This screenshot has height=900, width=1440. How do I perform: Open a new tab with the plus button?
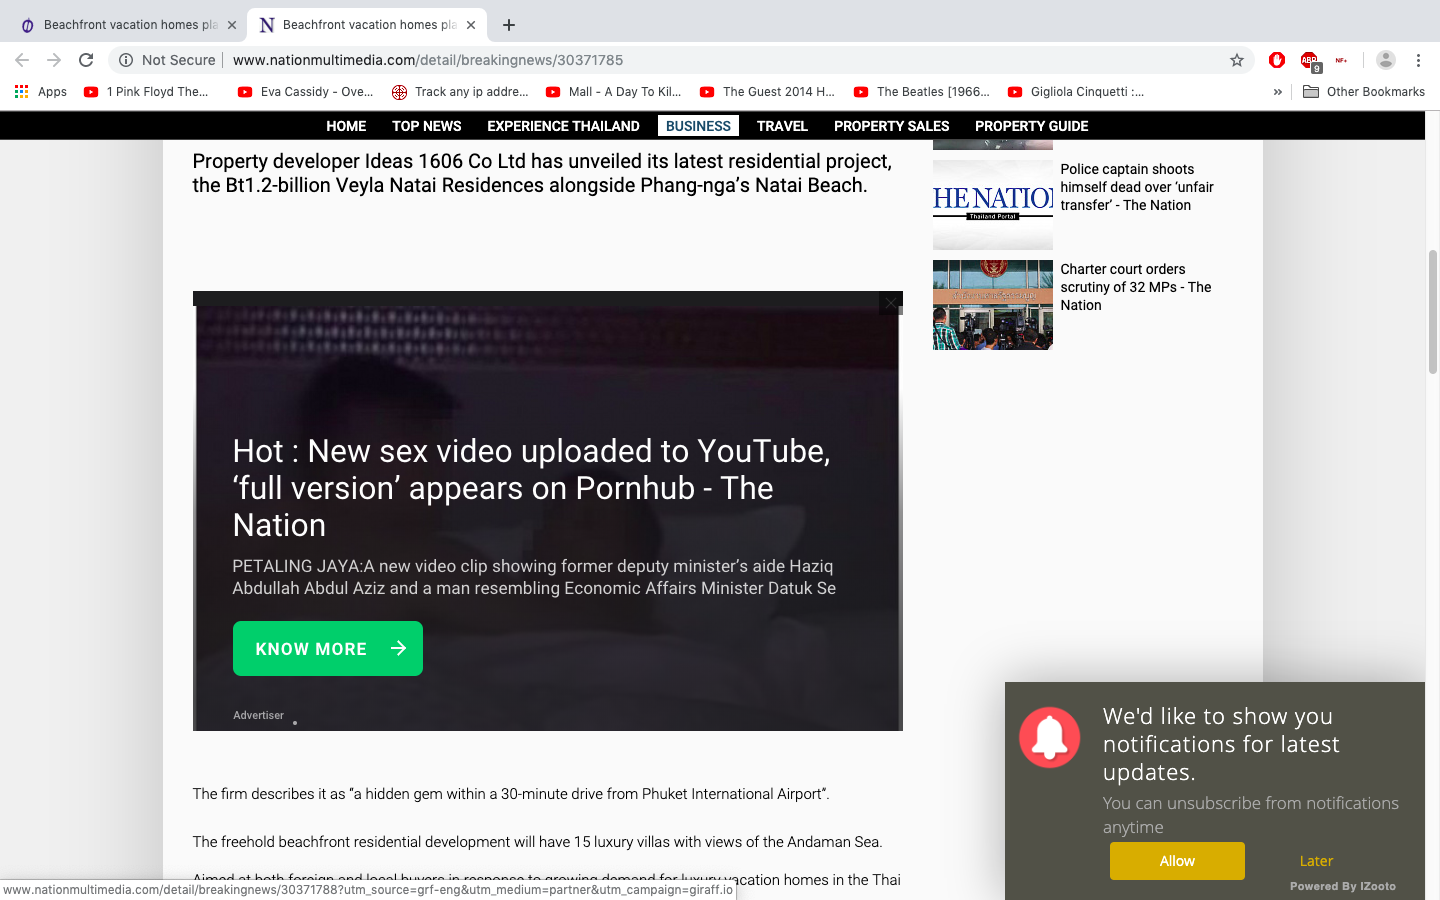509,25
